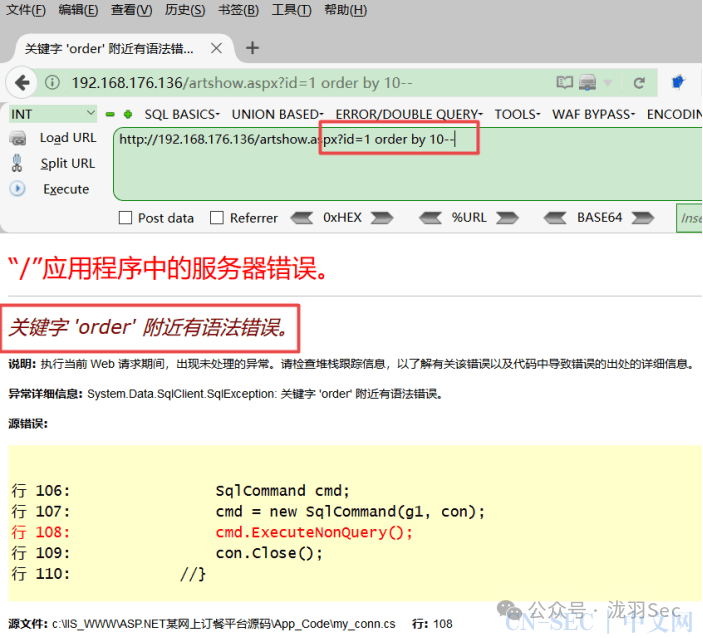Click the Load URL label

(68, 138)
